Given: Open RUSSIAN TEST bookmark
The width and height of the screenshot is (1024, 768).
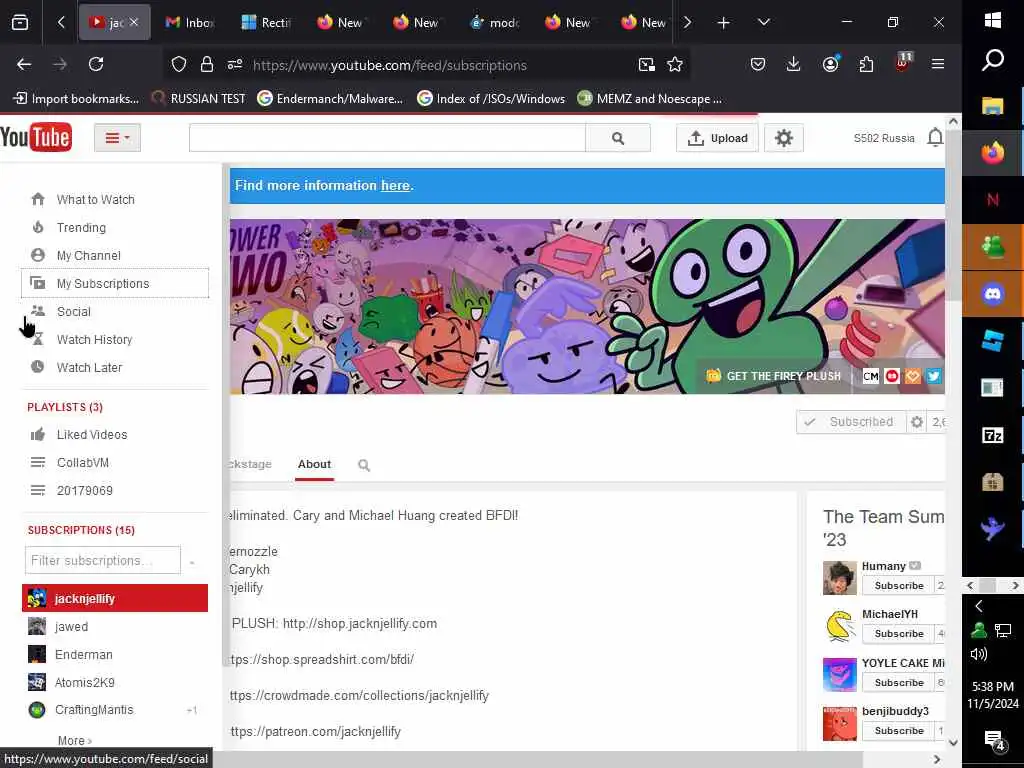Looking at the screenshot, I should [199, 99].
